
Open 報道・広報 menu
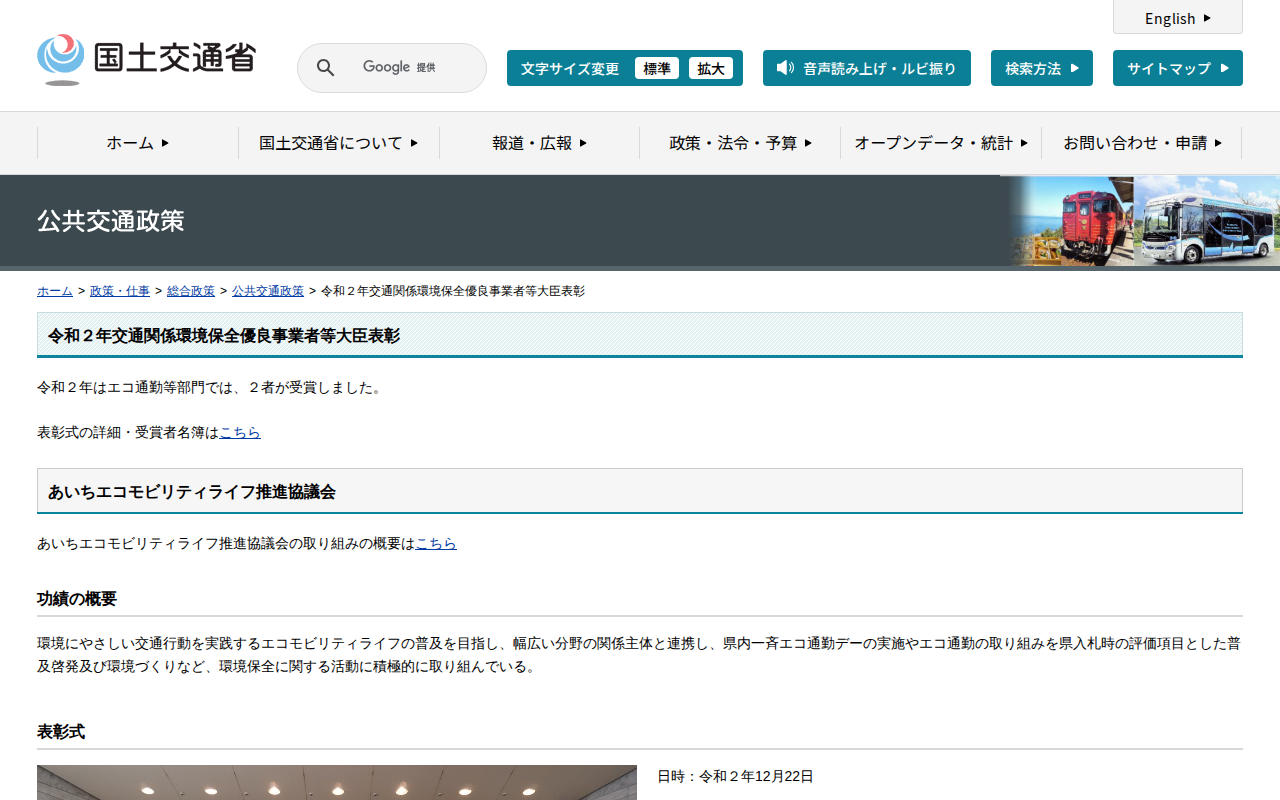pos(540,143)
